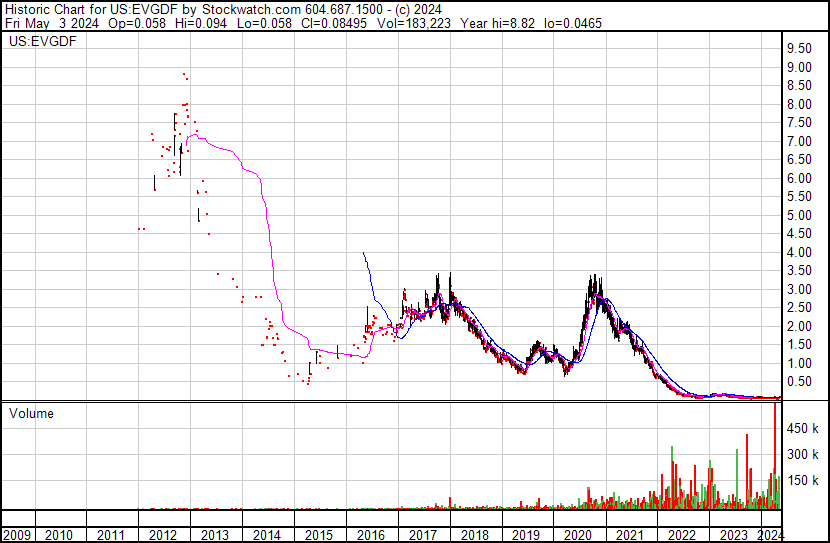Click the 9.50 price axis label
The image size is (830, 543).
798,49
